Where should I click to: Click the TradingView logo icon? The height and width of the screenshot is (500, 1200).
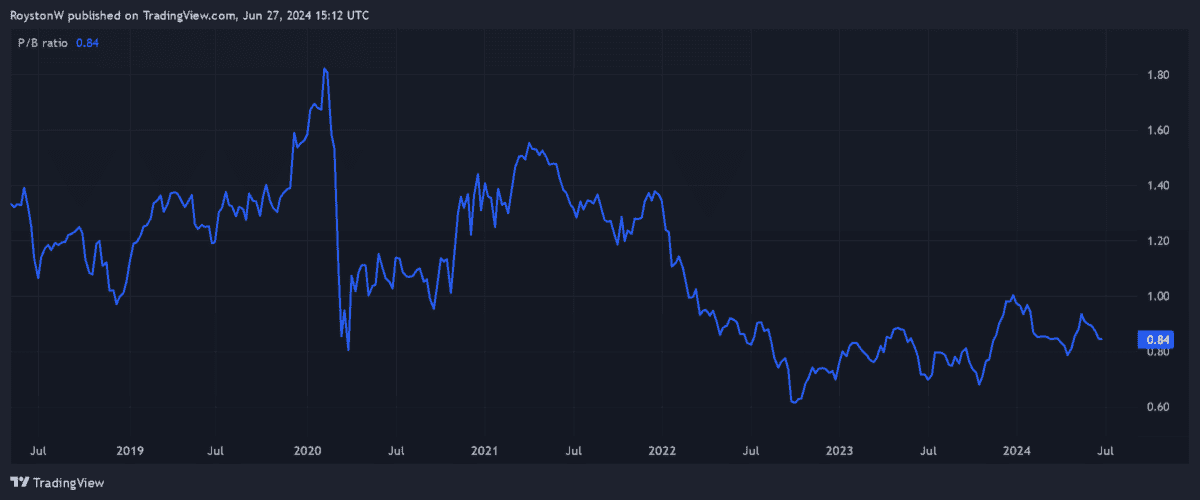pyautogui.click(x=20, y=482)
